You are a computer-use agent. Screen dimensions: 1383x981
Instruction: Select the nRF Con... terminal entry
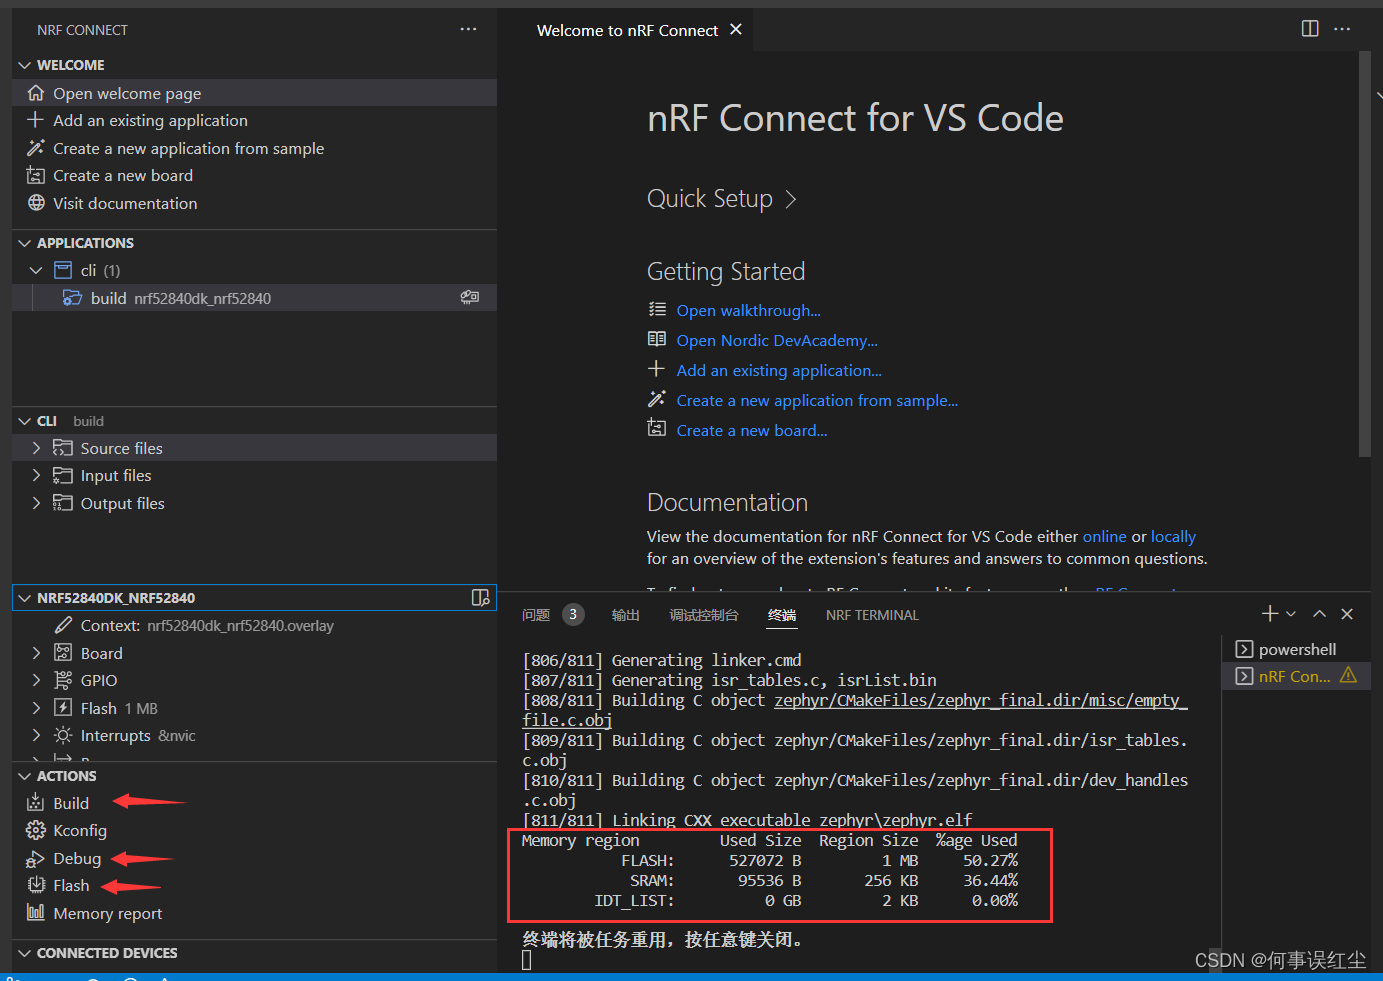tap(1296, 676)
